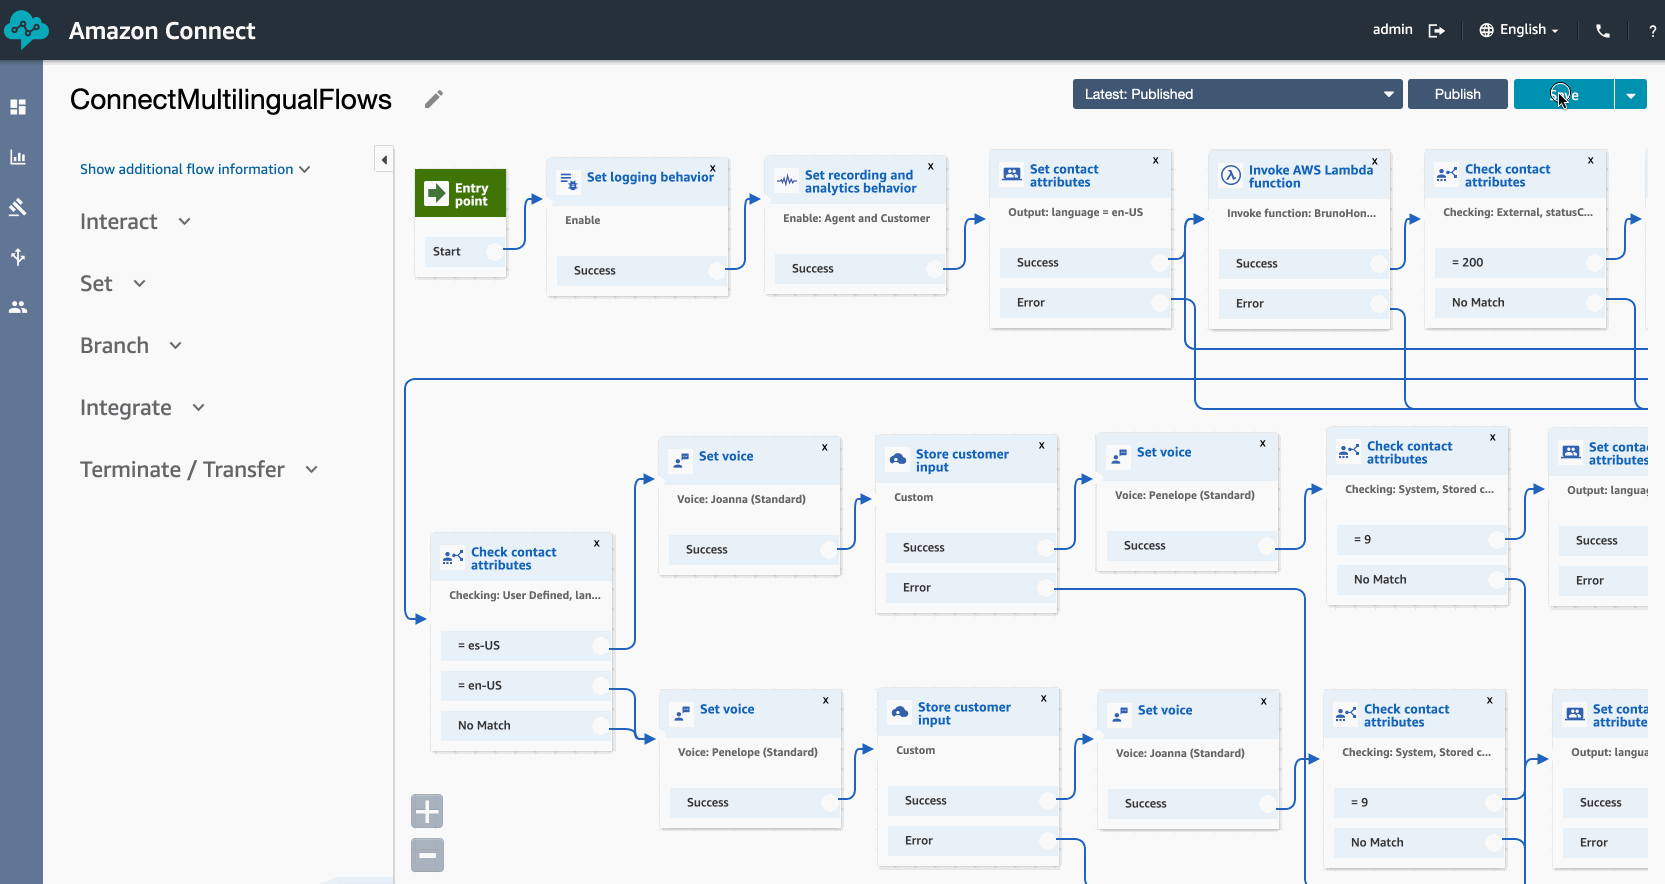Click 'Checking: External, statusC...' text
This screenshot has height=884, width=1665.
point(1518,212)
